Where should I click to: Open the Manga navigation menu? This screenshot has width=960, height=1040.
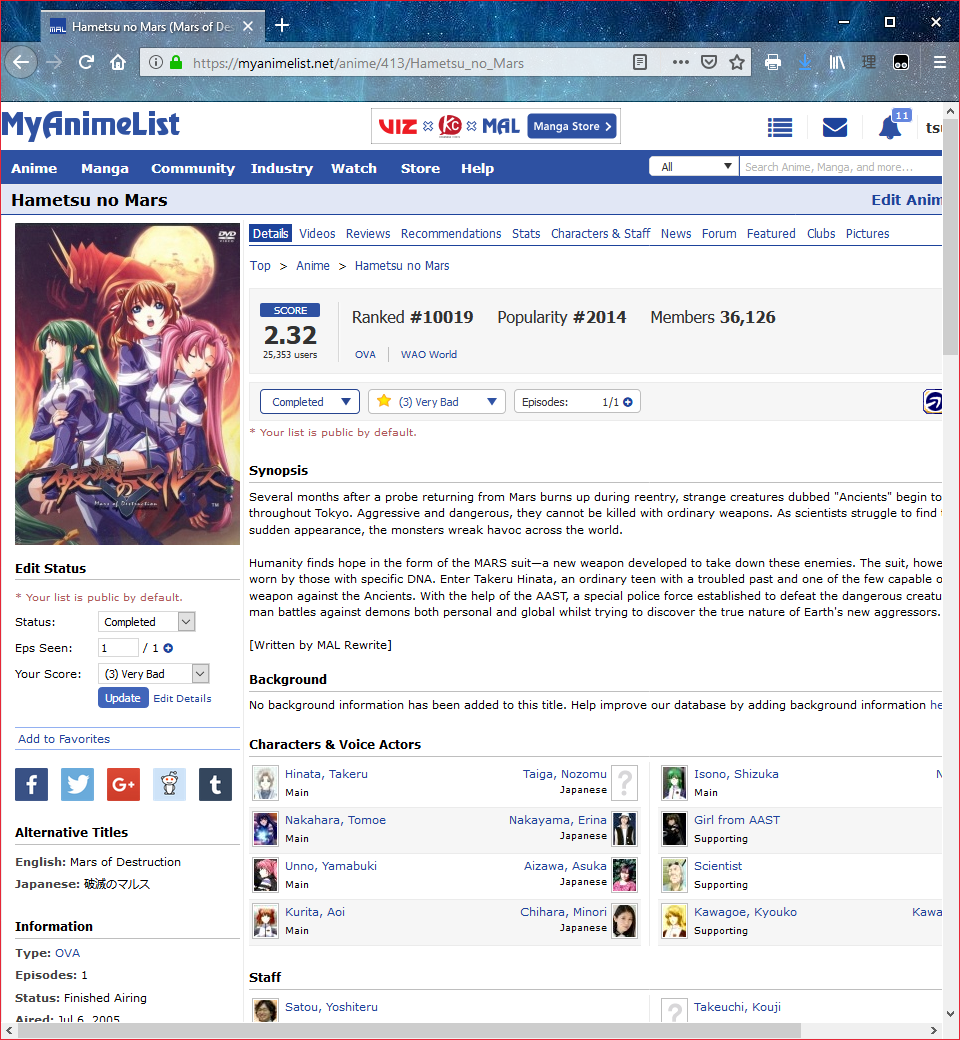click(105, 168)
